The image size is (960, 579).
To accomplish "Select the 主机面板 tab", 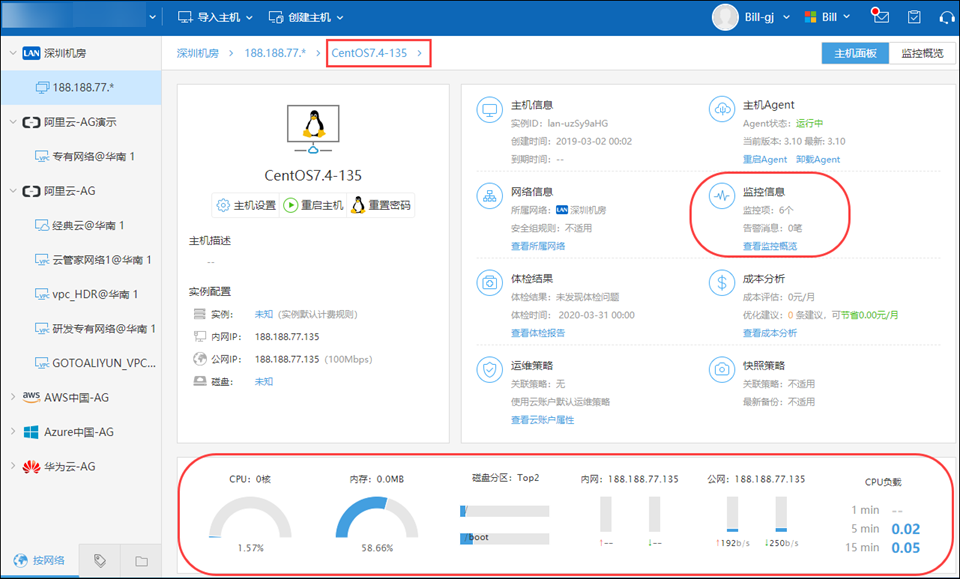I will 855,53.
